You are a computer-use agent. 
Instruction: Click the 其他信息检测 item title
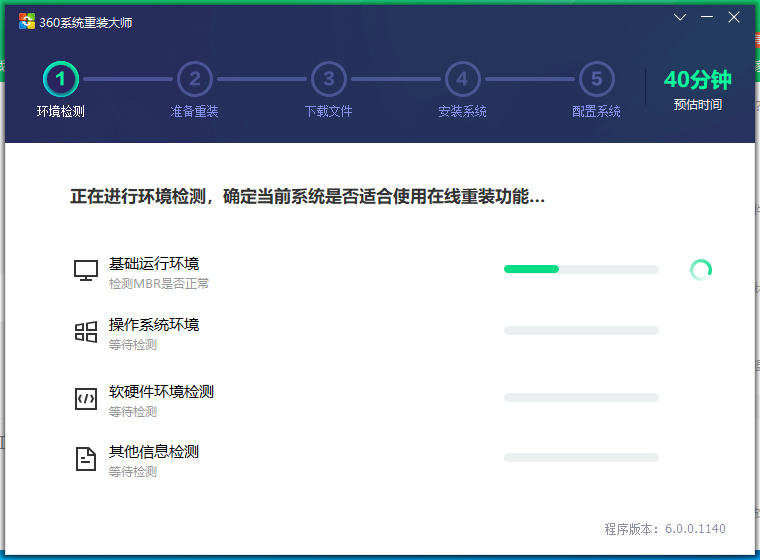tap(154, 452)
